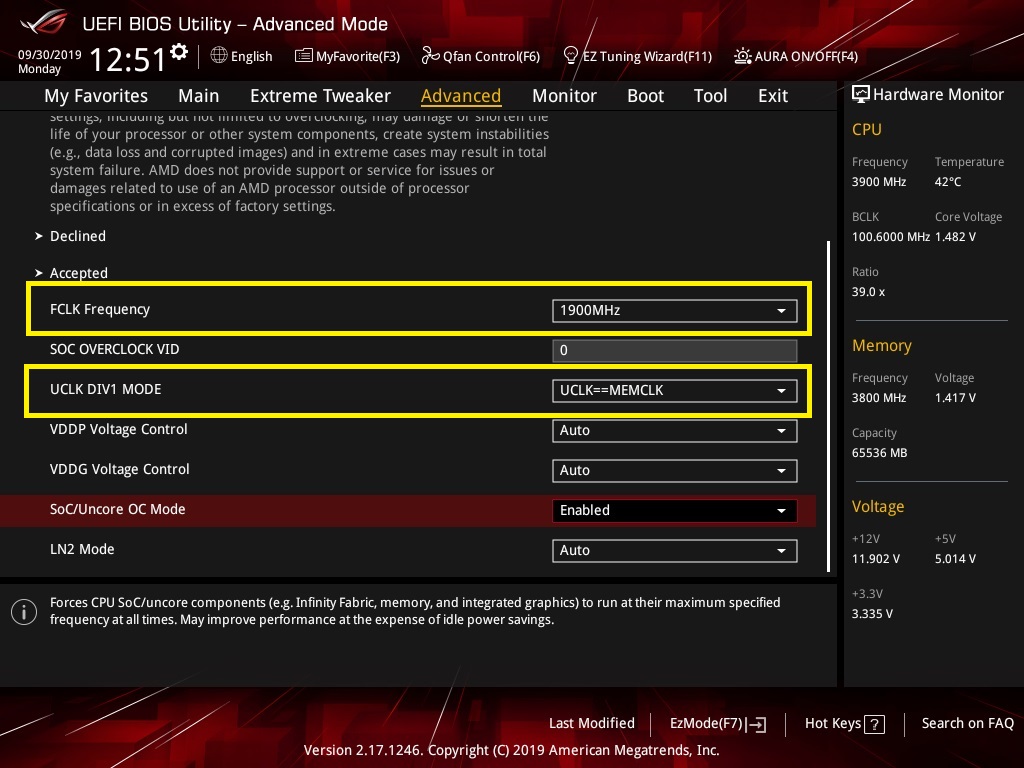
Task: Open the Exit tab
Action: (773, 96)
